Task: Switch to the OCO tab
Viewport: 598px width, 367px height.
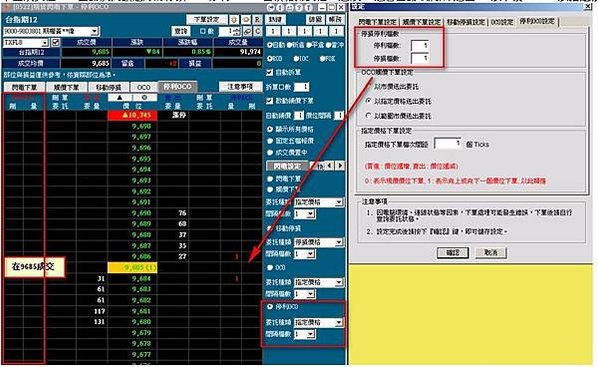Action: (143, 87)
